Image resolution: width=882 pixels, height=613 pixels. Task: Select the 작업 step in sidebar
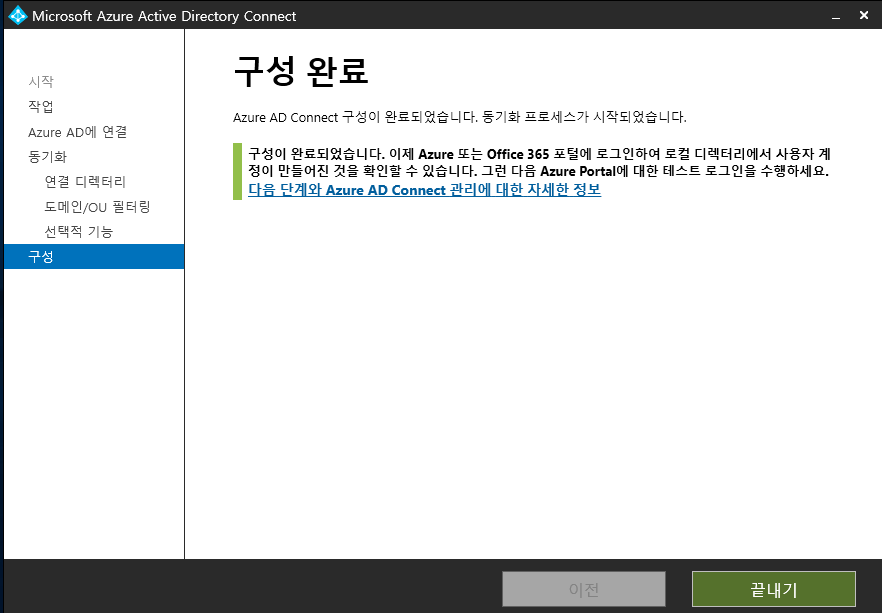point(41,106)
